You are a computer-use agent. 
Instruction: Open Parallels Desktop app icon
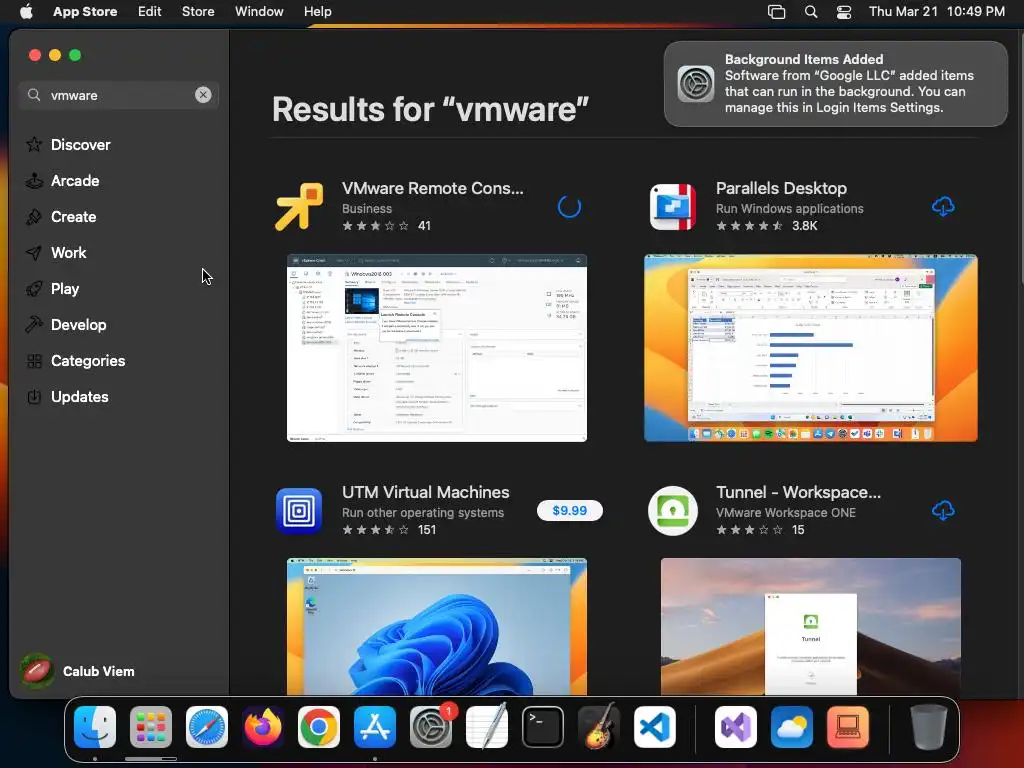point(673,207)
